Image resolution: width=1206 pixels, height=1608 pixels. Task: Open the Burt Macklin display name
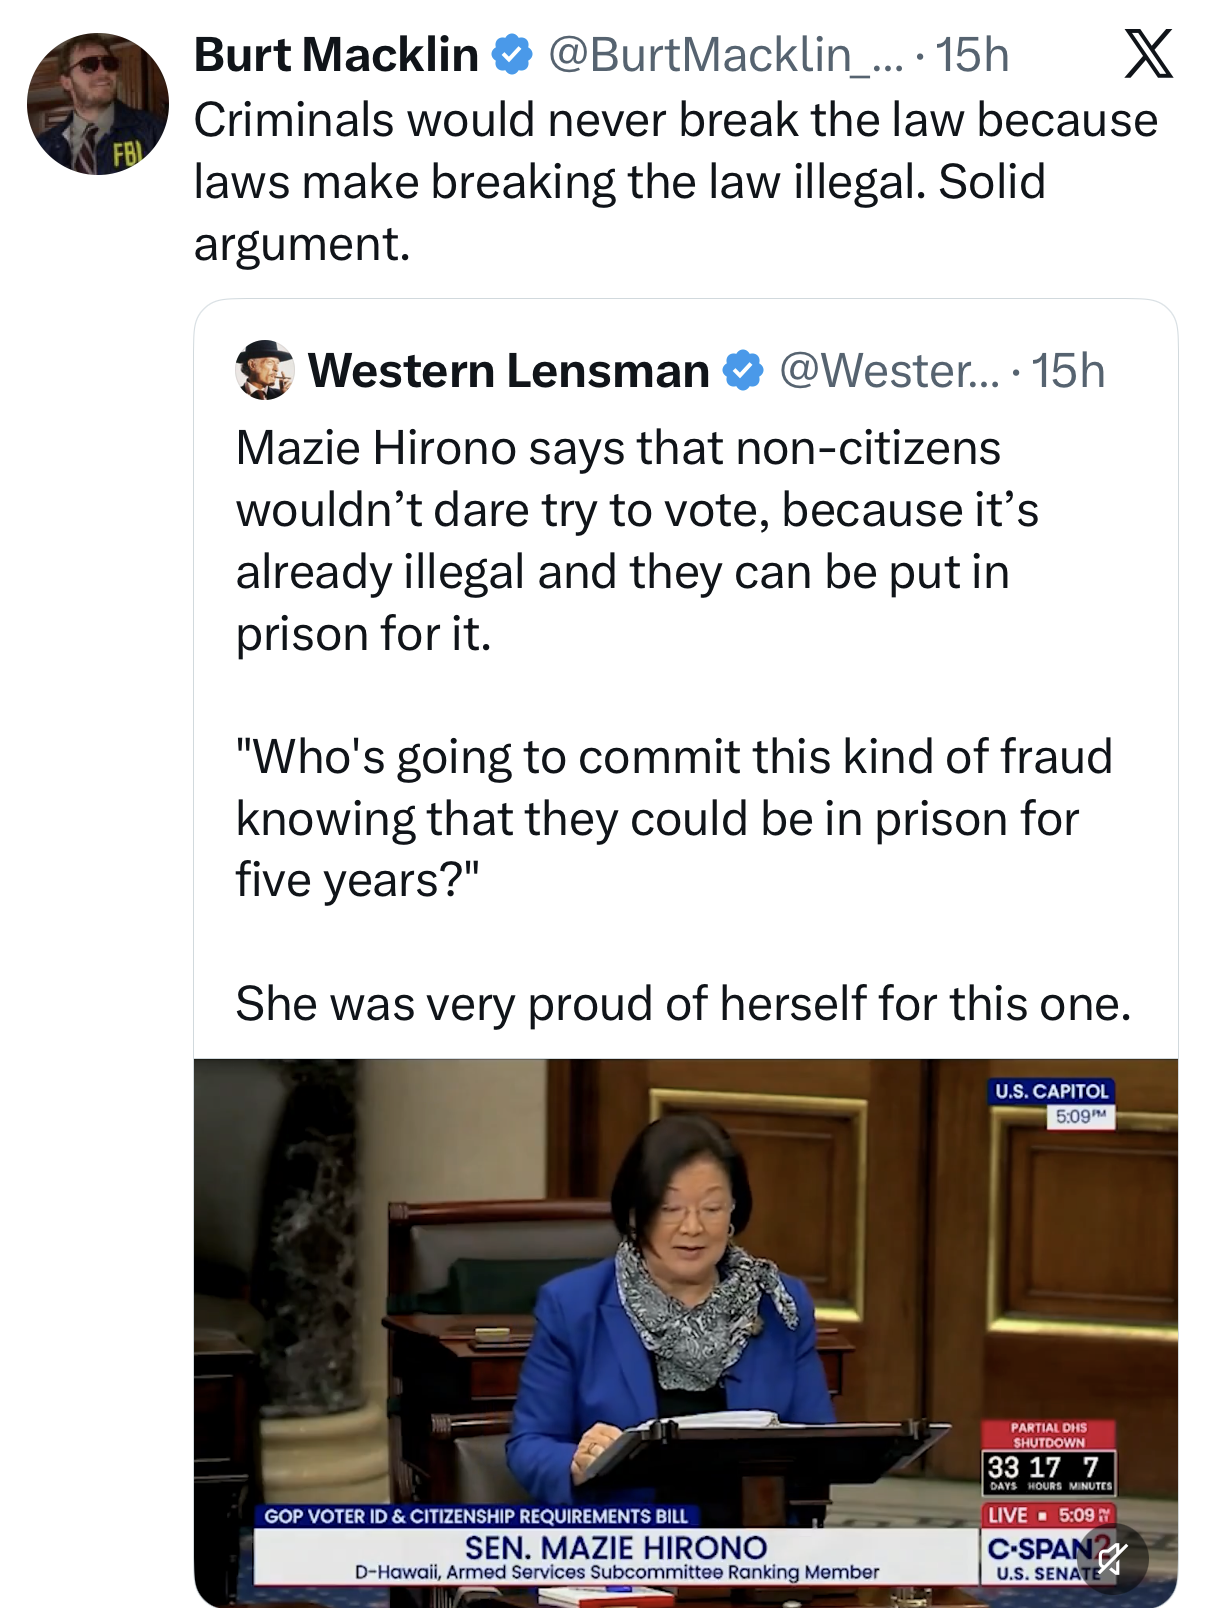click(x=336, y=55)
